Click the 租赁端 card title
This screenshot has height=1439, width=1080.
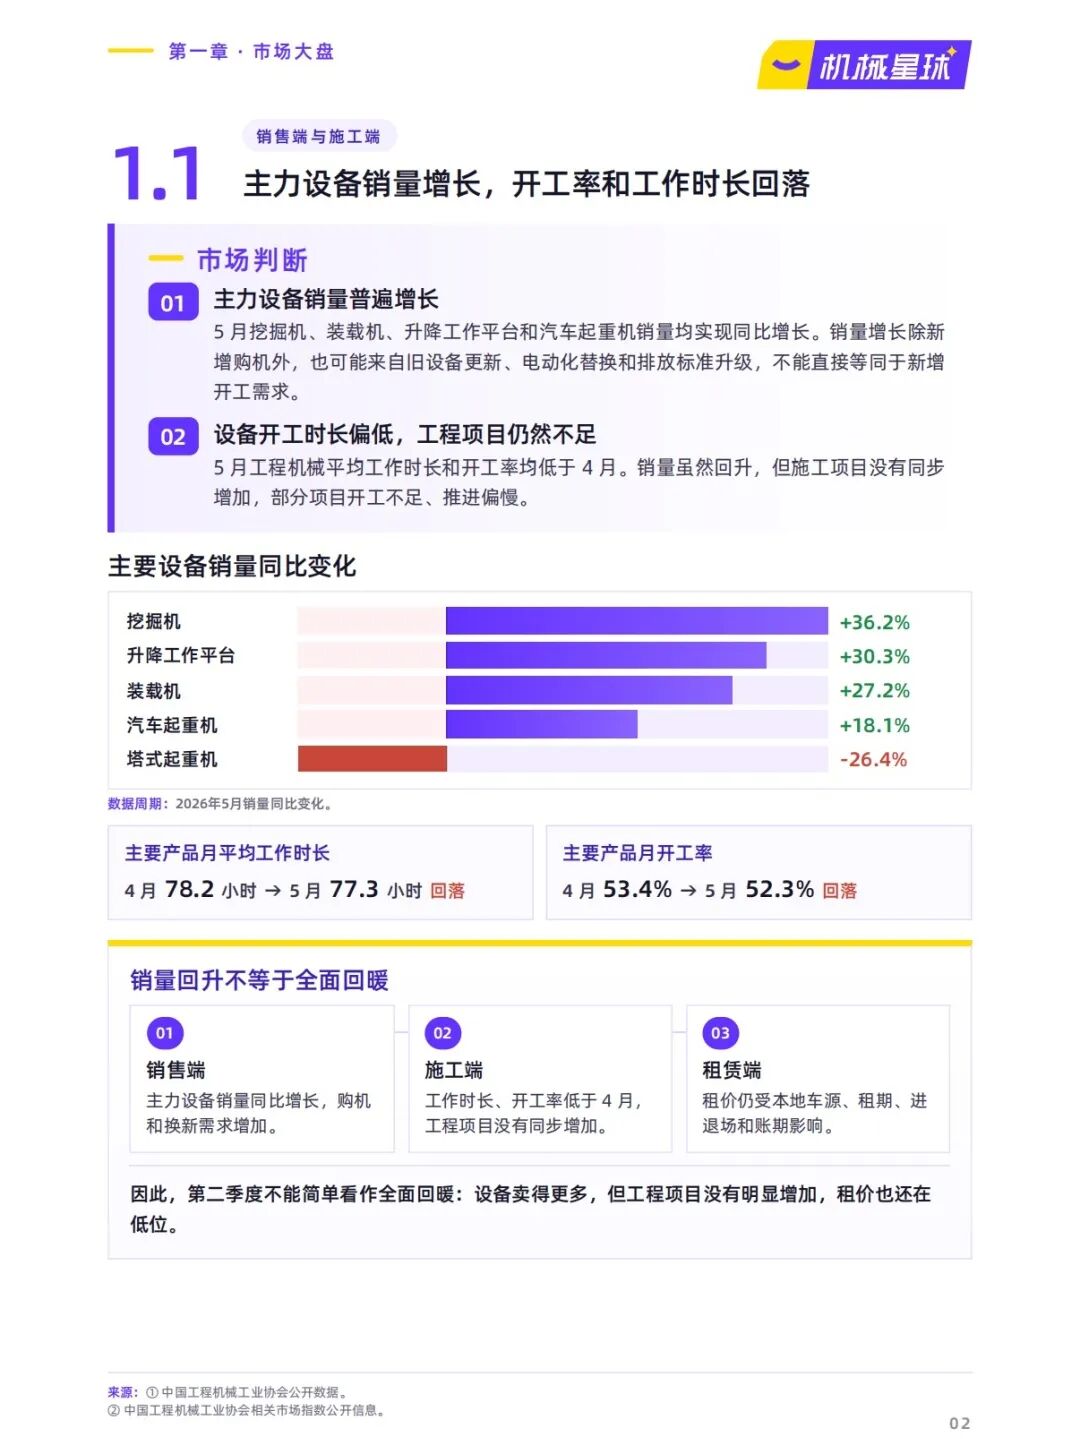click(732, 1070)
